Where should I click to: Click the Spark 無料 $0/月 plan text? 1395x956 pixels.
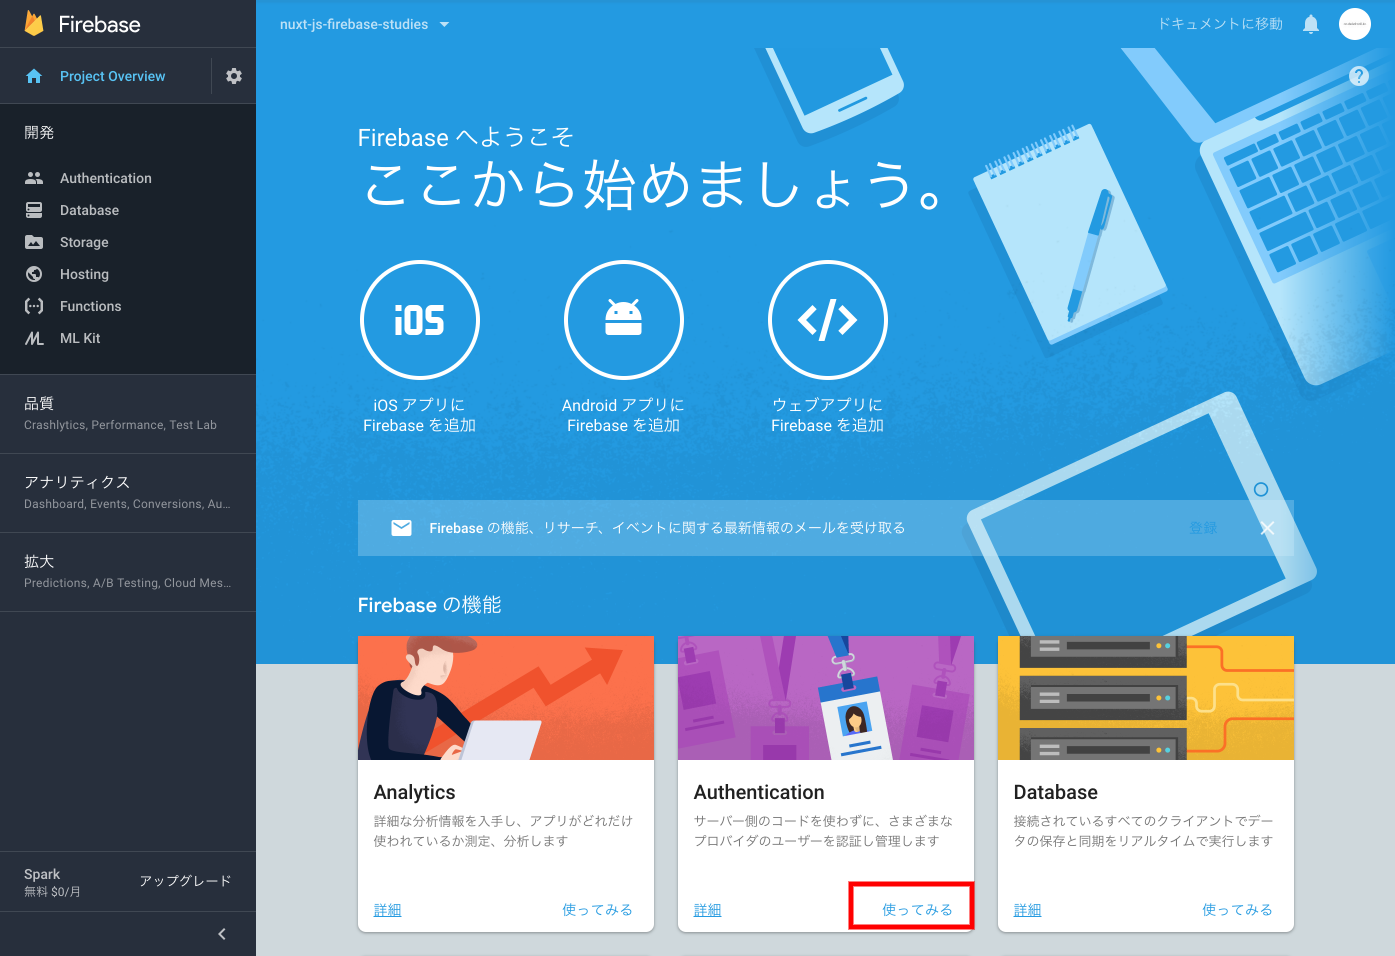click(x=53, y=882)
